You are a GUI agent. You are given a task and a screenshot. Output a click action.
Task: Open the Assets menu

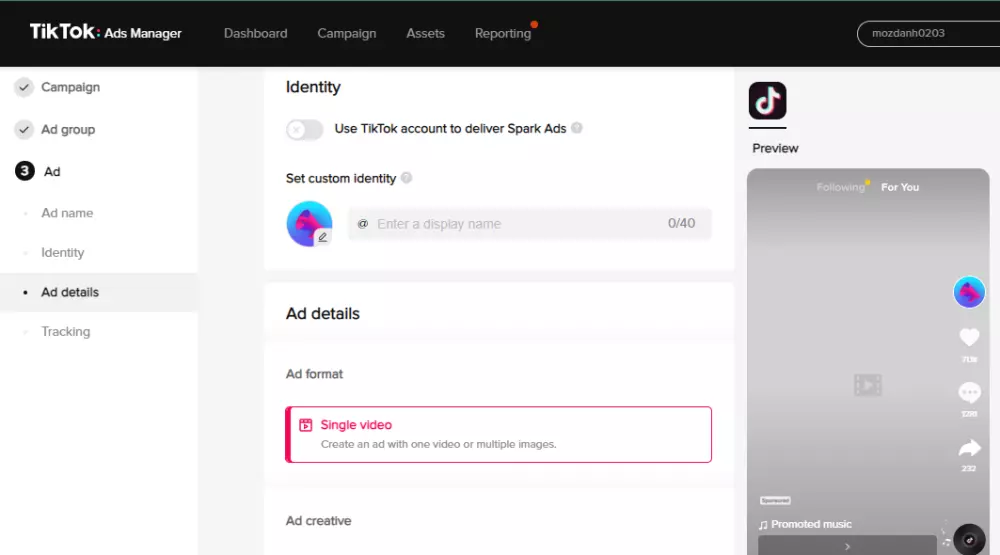click(x=425, y=33)
